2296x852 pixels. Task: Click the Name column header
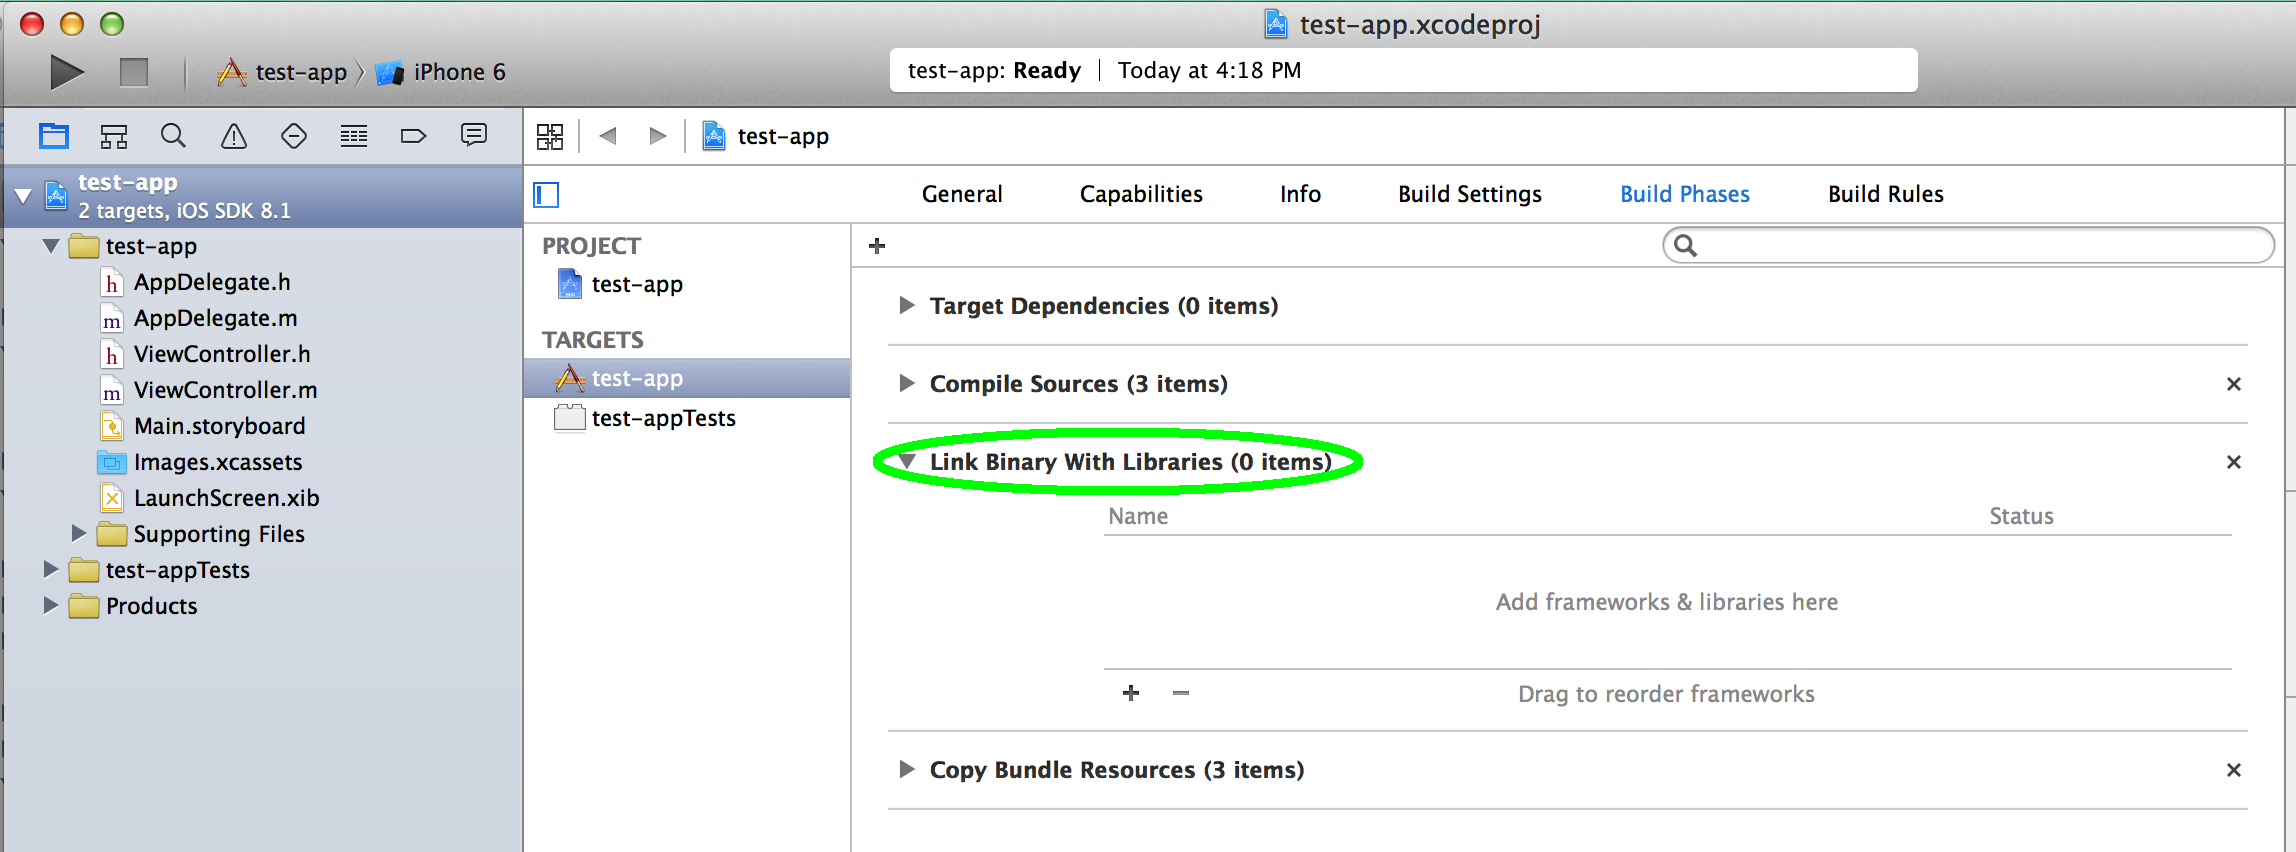[x=1138, y=516]
